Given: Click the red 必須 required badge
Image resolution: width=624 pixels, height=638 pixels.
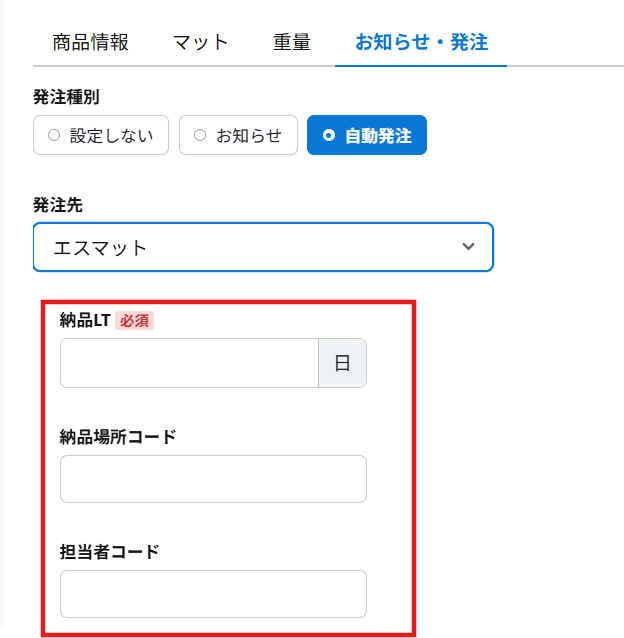Looking at the screenshot, I should pyautogui.click(x=135, y=321).
